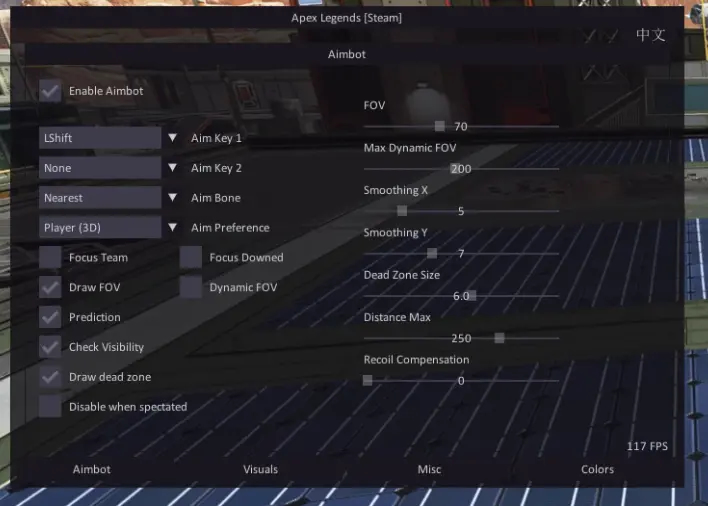The height and width of the screenshot is (506, 708).
Task: Toggle the Check Visibility checkbox
Action: (50, 347)
